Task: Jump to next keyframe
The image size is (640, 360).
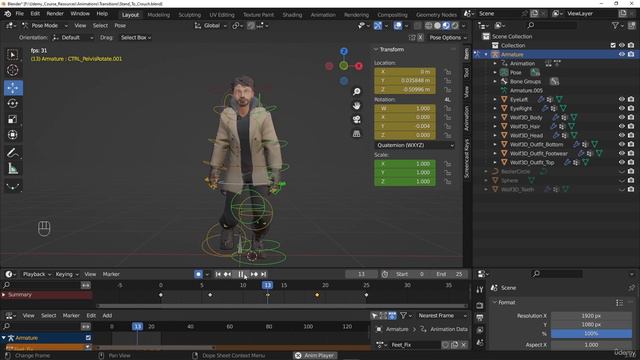Action: 254,274
